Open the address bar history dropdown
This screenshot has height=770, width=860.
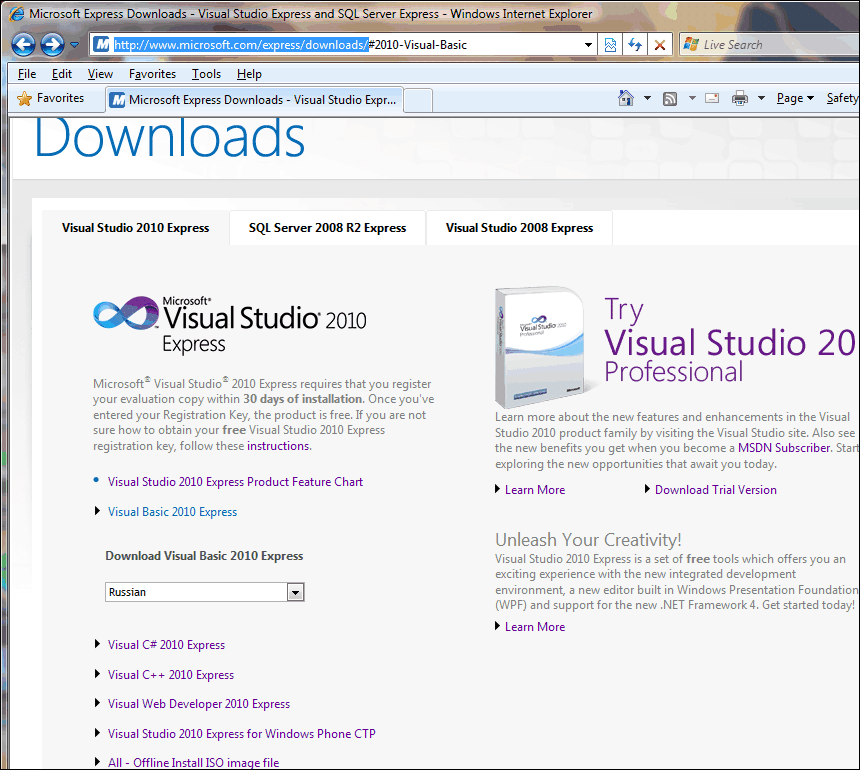[x=588, y=45]
